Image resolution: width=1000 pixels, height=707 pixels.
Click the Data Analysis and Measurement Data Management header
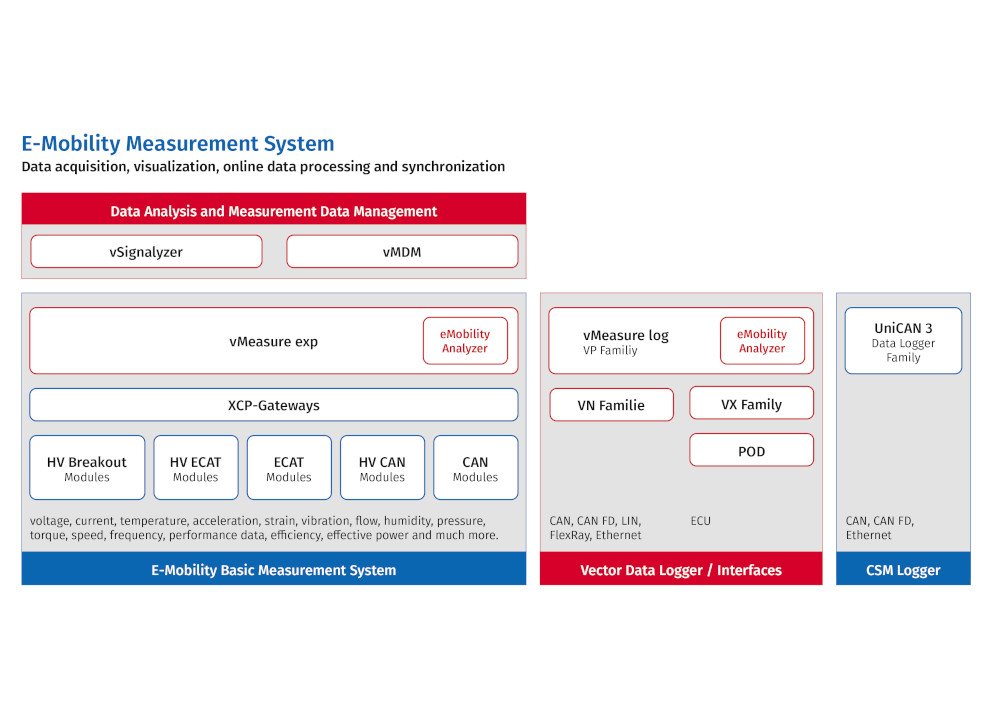point(273,211)
